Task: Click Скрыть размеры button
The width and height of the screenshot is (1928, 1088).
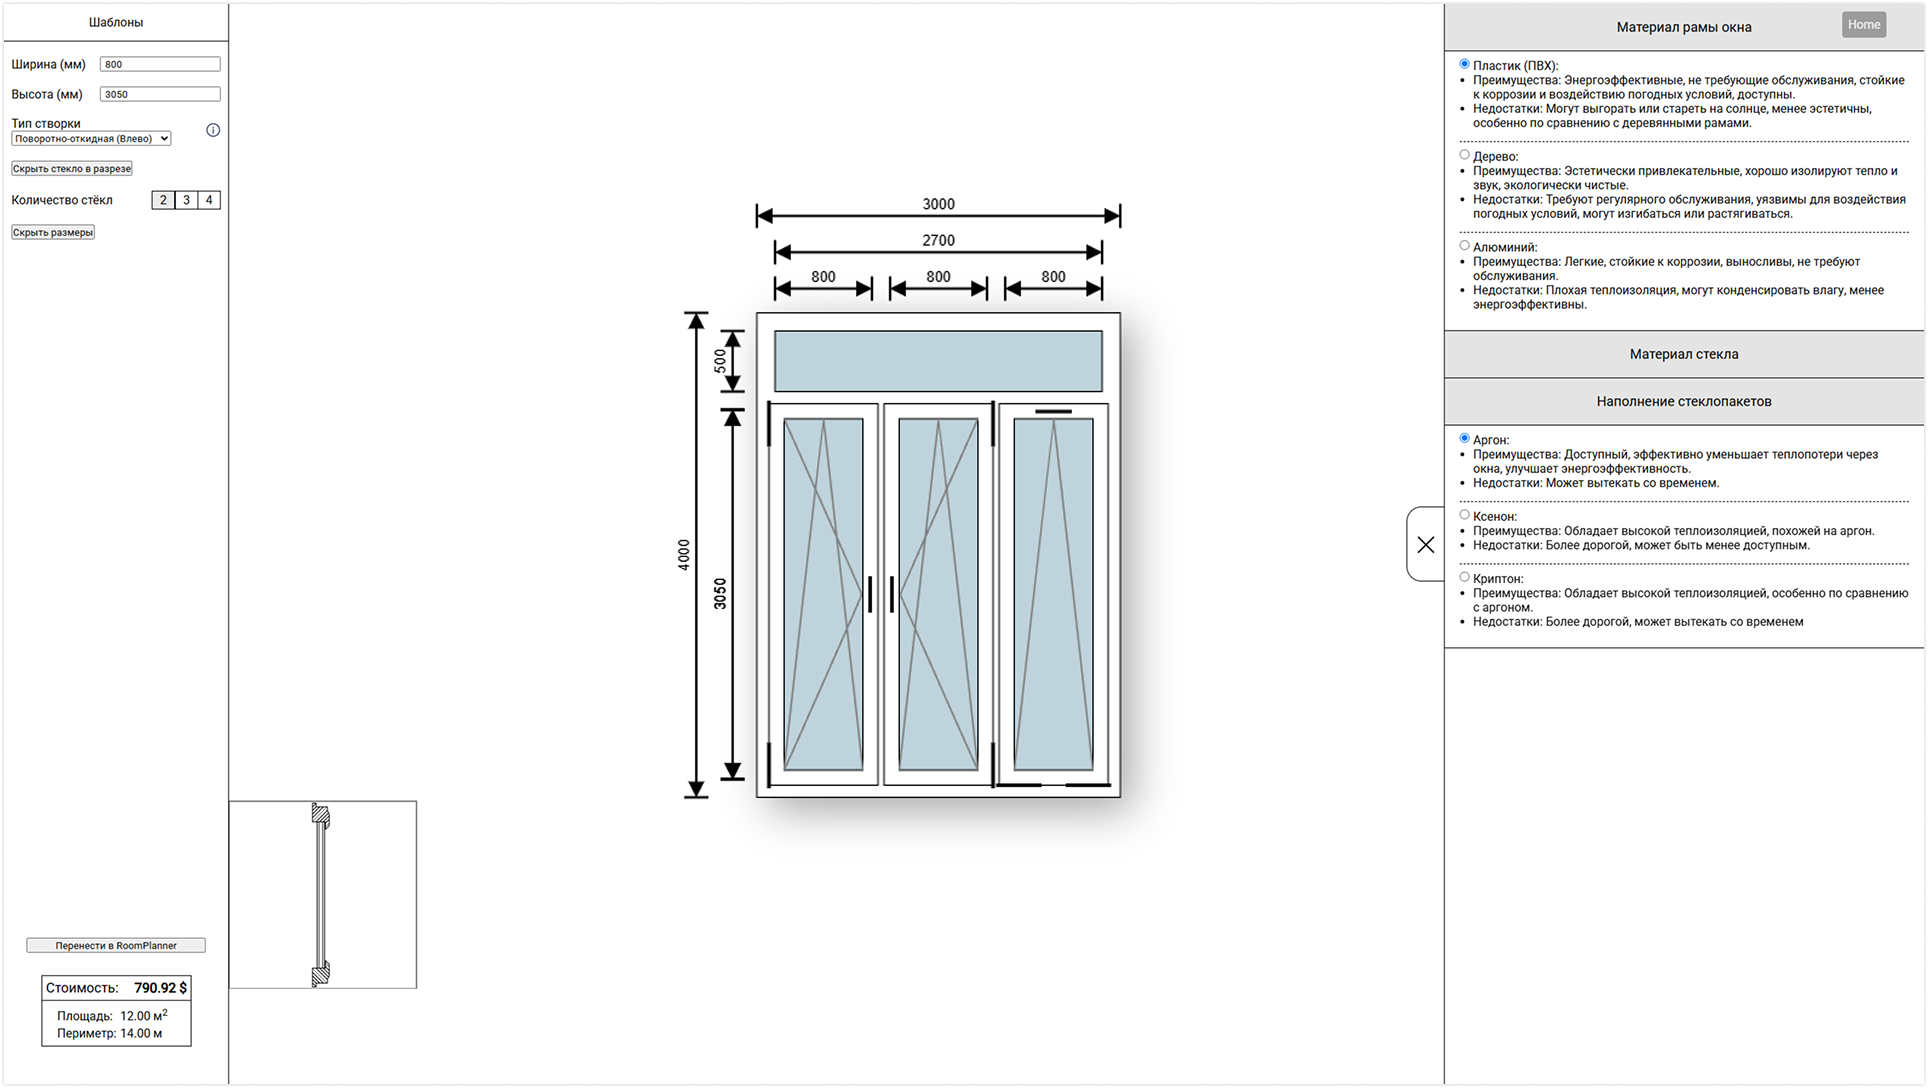Action: (x=53, y=232)
